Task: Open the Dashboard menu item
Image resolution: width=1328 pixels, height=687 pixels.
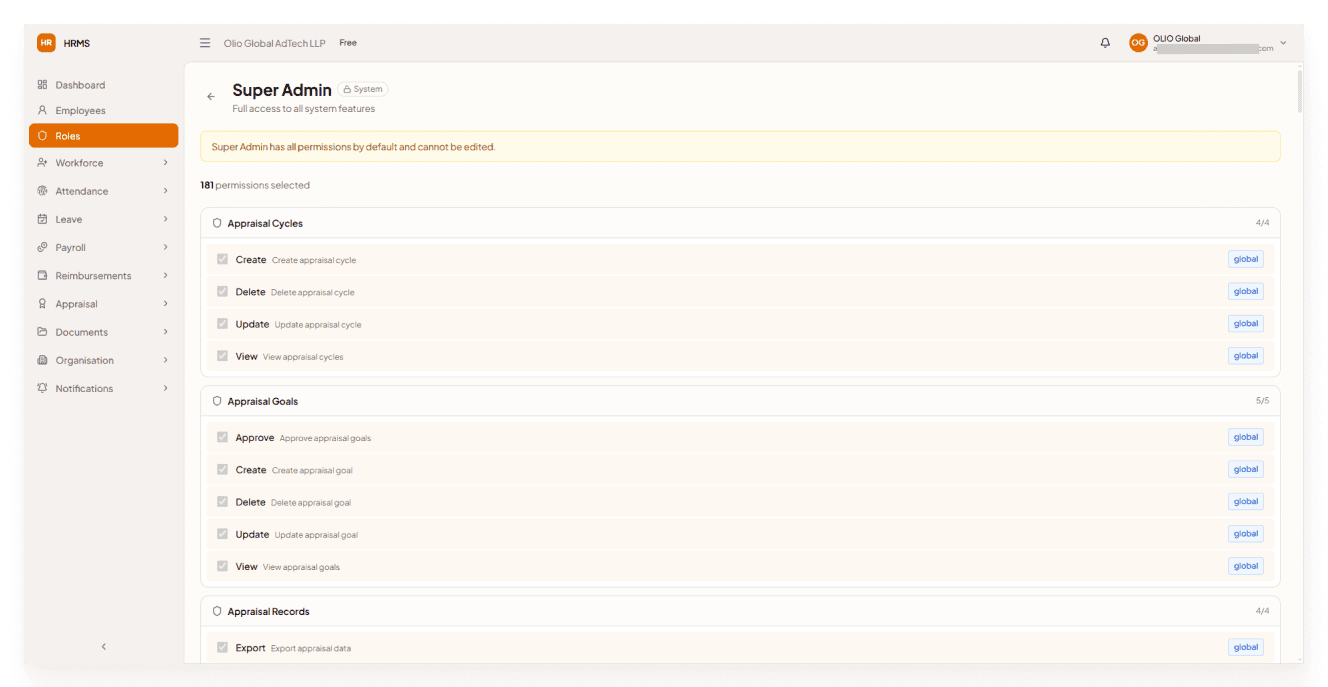Action: coord(104,85)
